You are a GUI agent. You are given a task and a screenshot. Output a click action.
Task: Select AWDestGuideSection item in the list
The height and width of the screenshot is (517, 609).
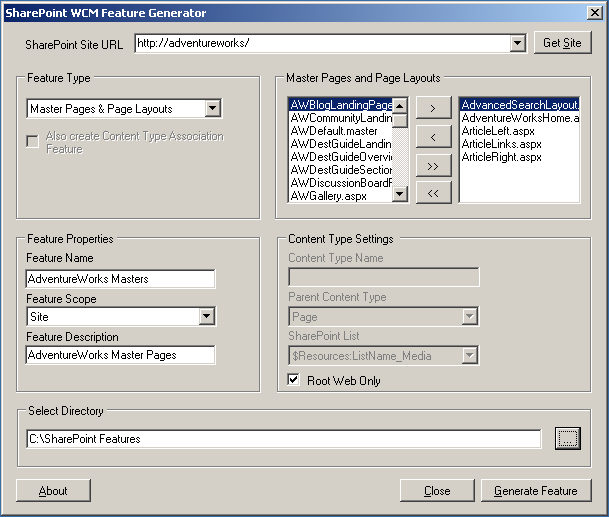[341, 170]
